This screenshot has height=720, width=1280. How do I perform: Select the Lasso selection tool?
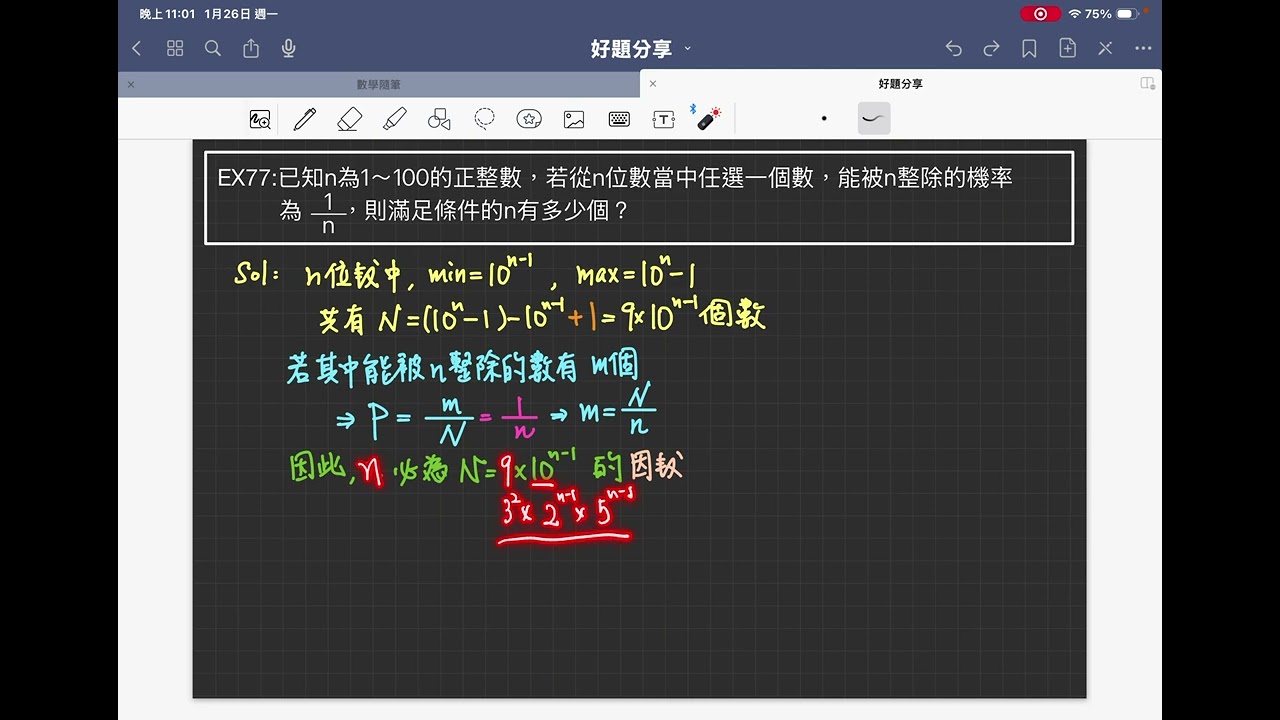pos(484,120)
